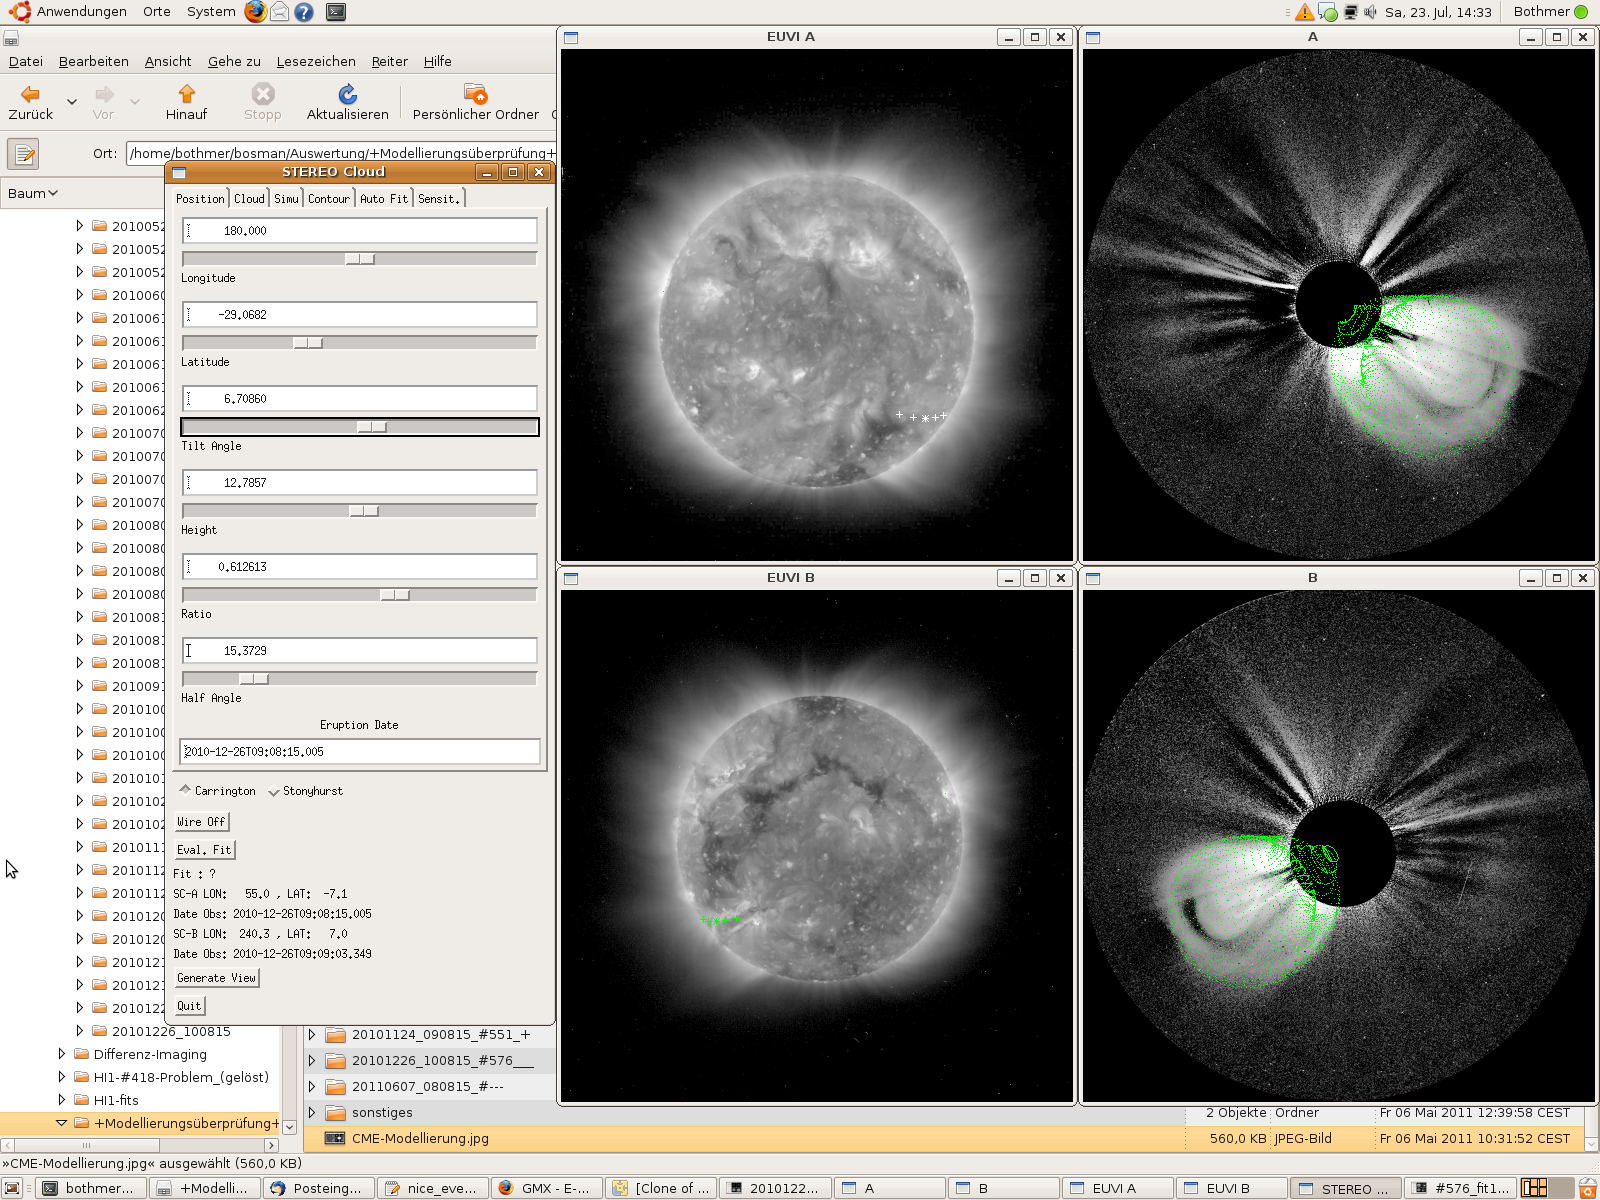Expand the 20101124_090815_#551_+ folder
The height and width of the screenshot is (1200, 1600).
[x=311, y=1034]
